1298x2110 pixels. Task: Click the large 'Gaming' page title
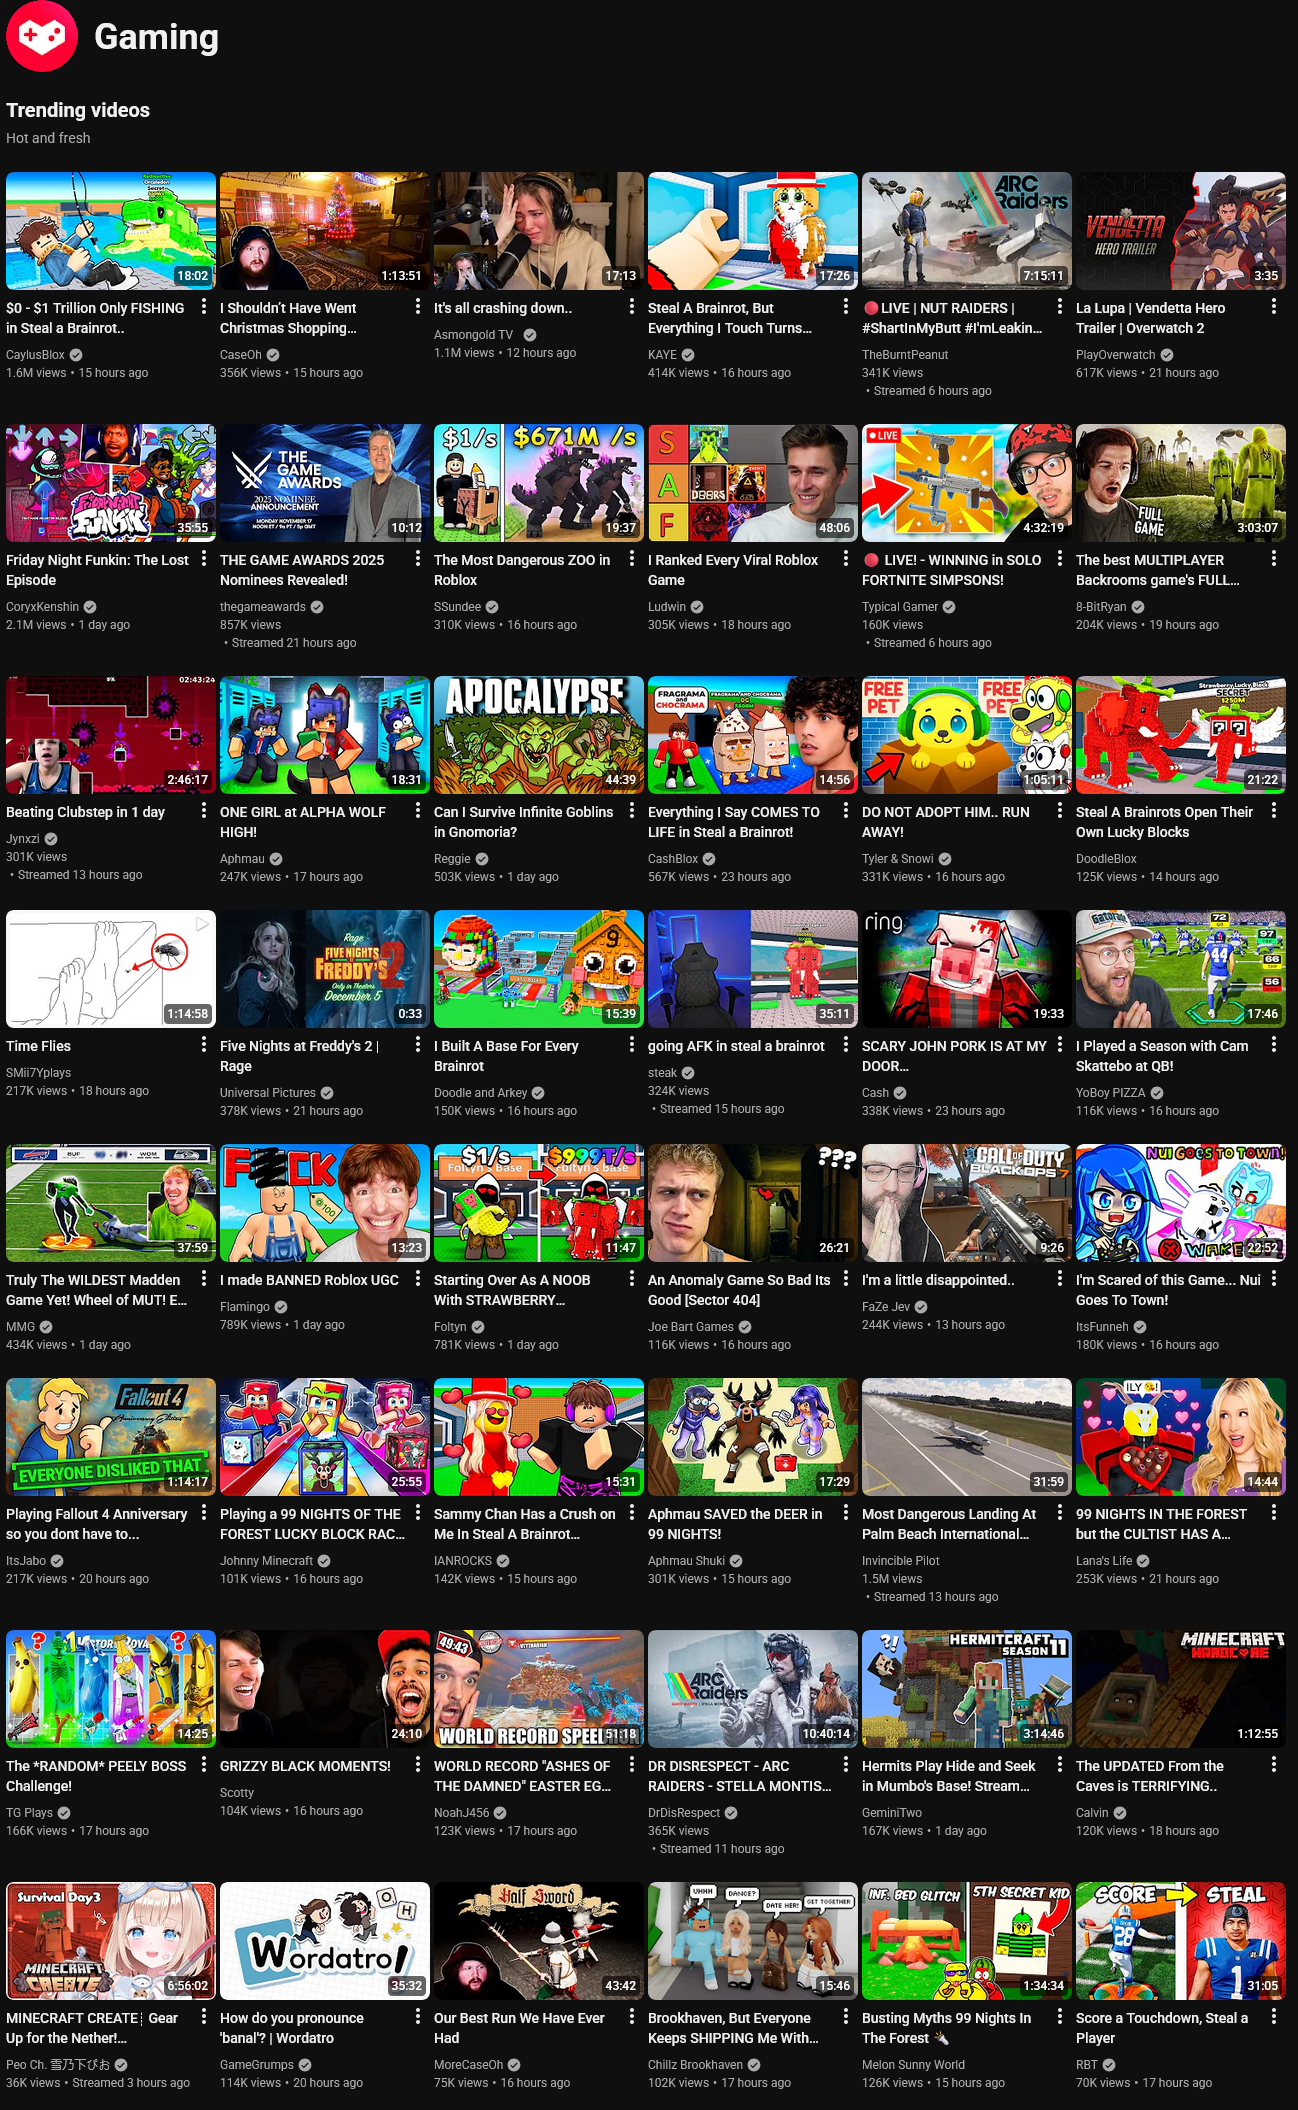coord(156,37)
